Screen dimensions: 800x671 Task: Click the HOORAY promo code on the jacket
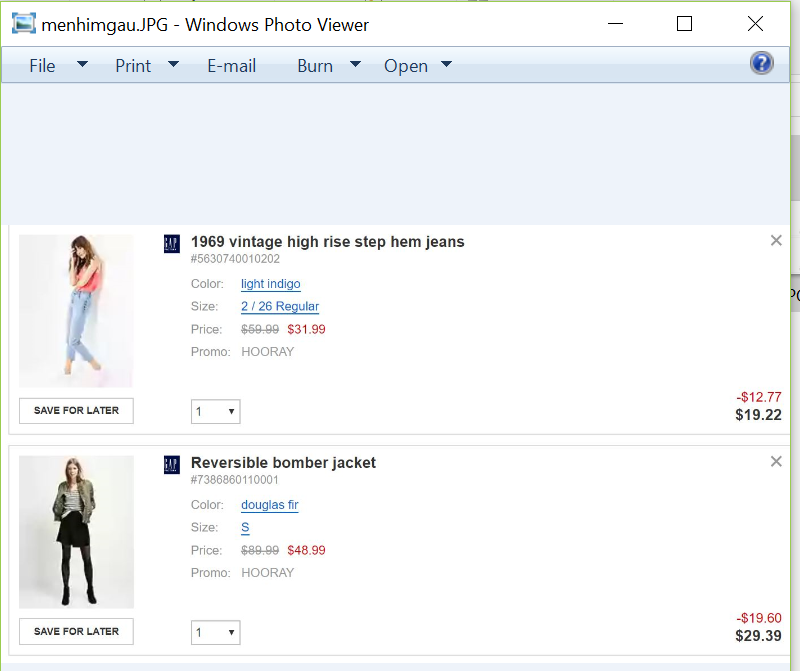click(x=267, y=573)
